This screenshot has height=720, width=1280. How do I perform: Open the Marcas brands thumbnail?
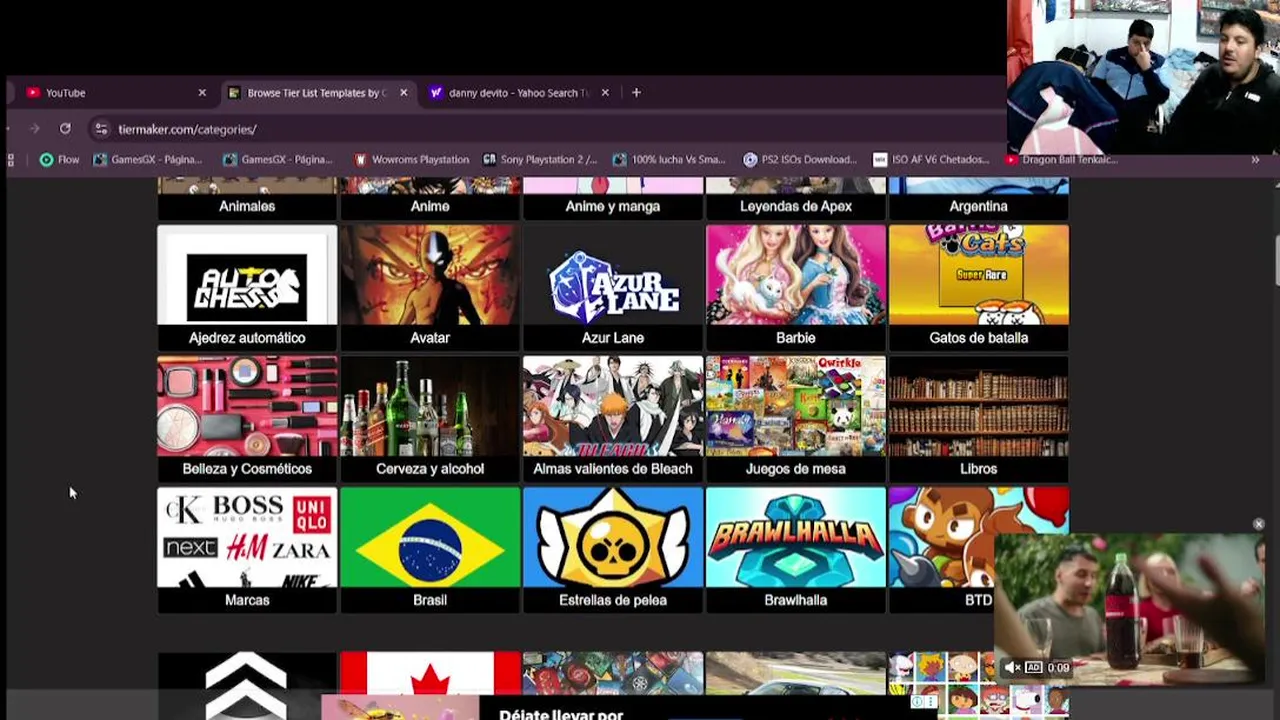point(247,537)
